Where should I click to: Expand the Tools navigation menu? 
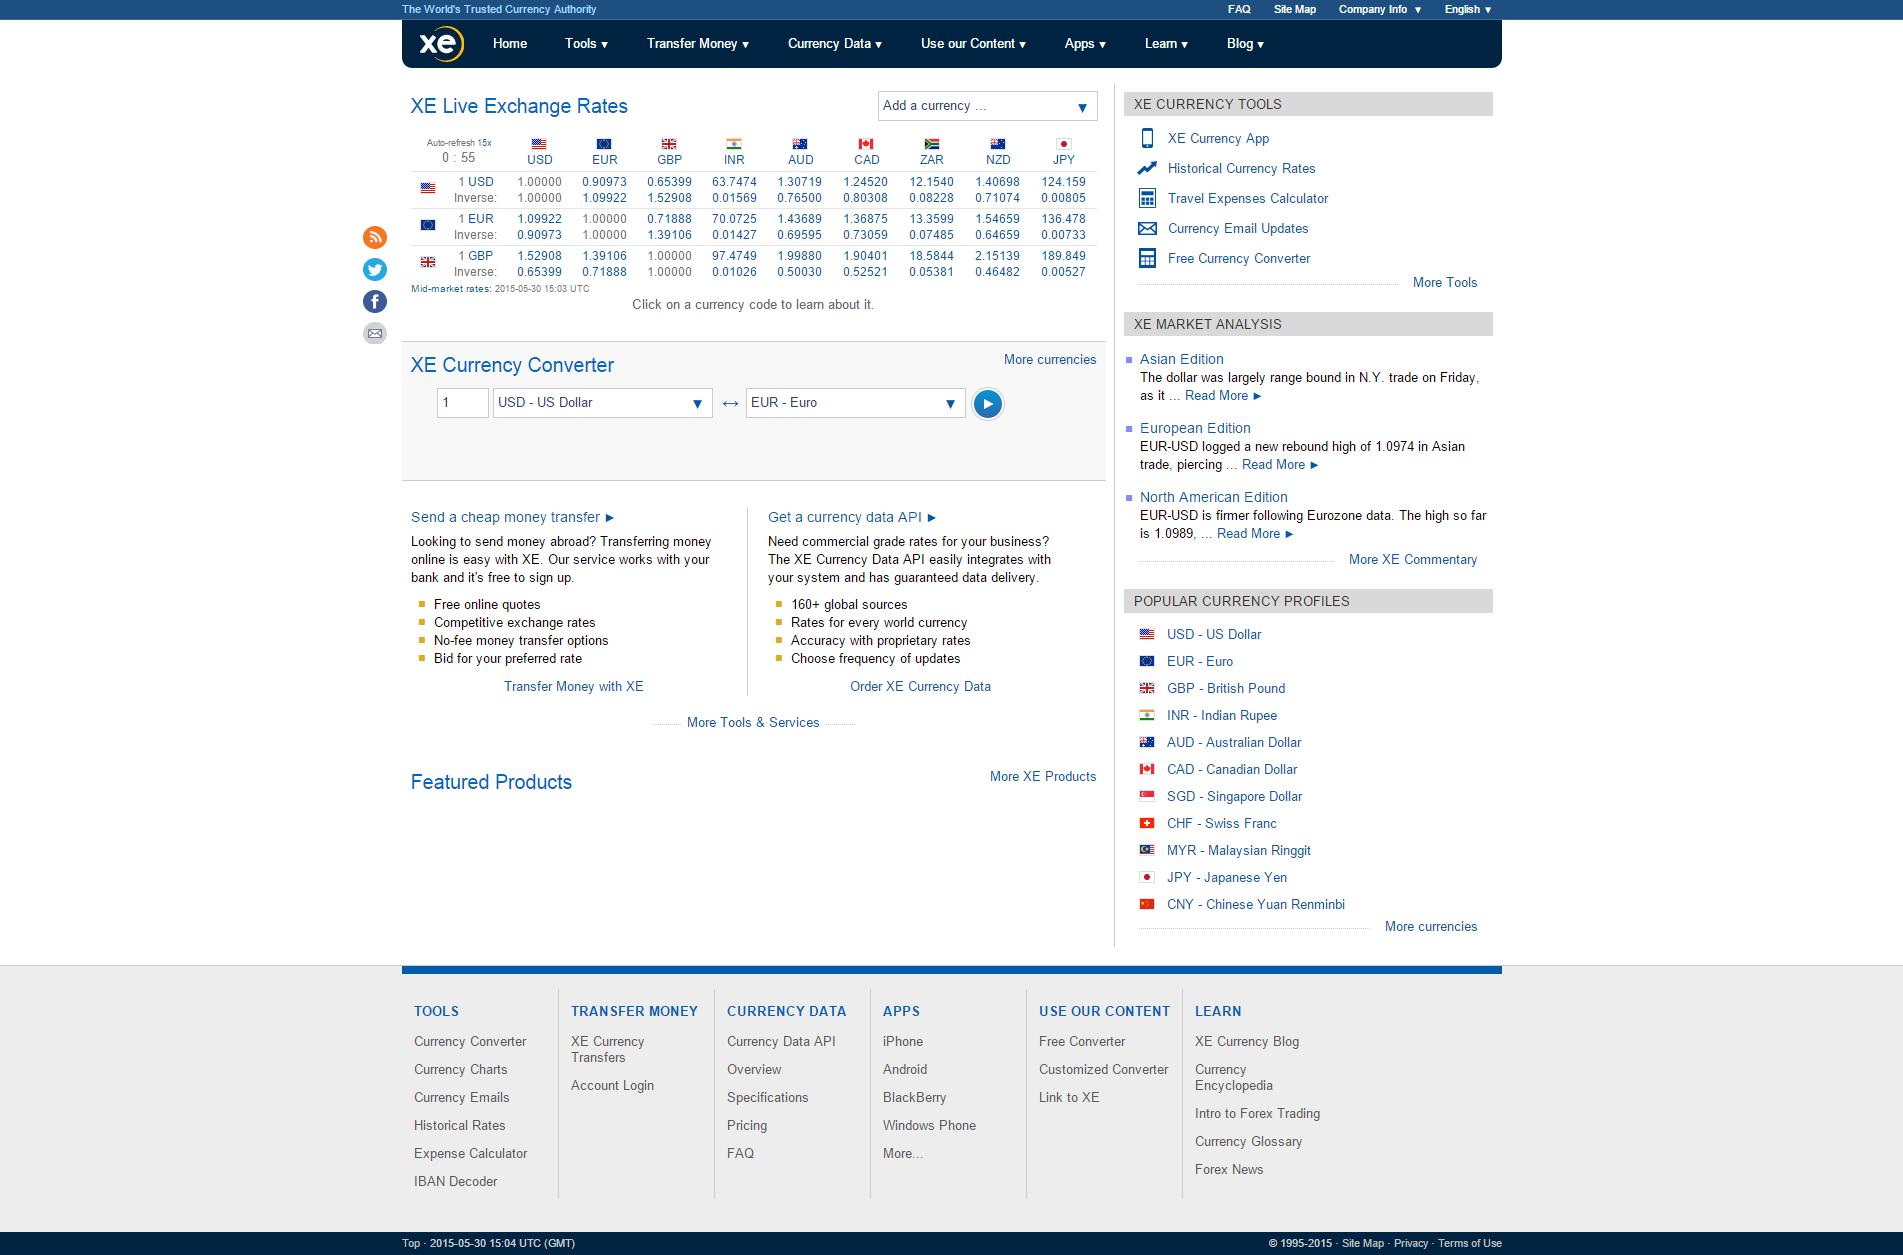[x=586, y=44]
